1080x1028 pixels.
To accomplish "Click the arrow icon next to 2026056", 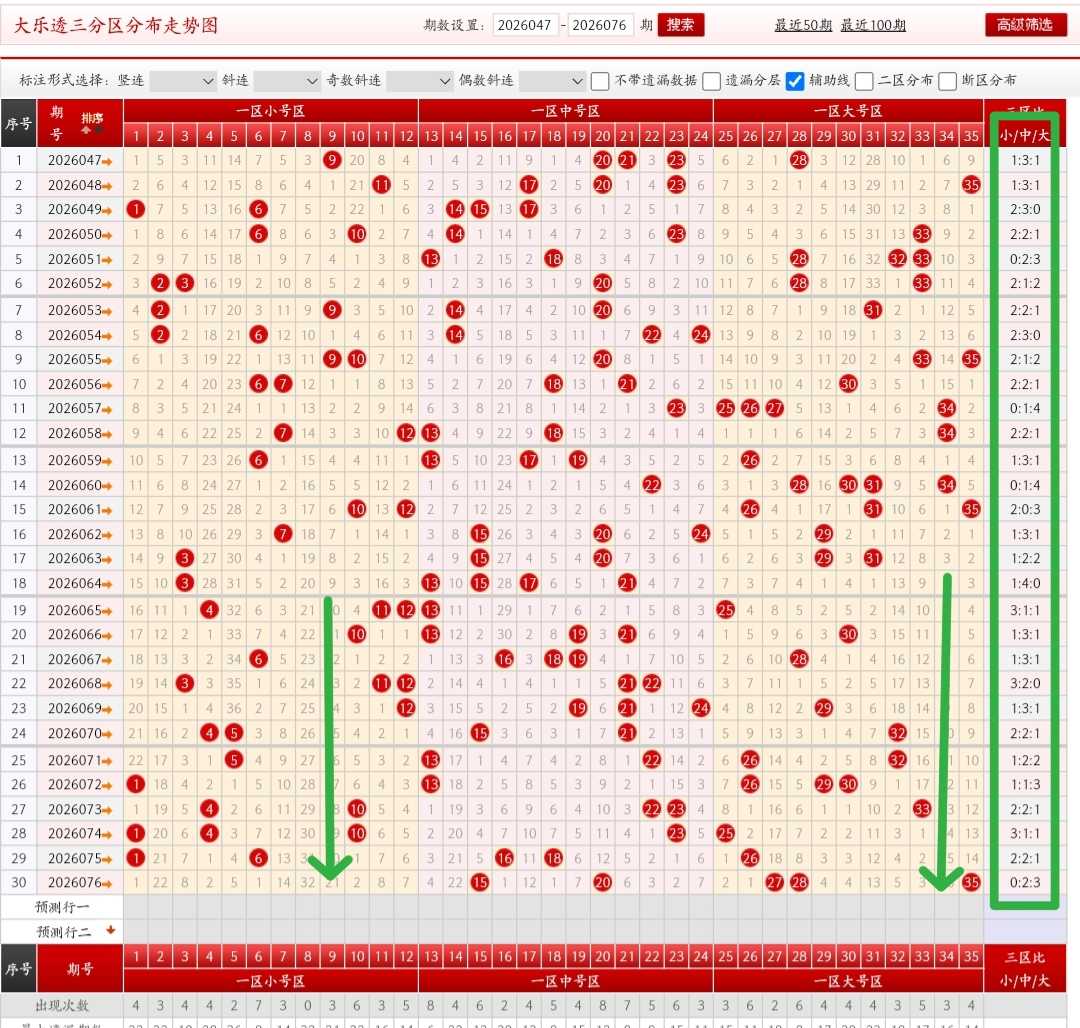I will tap(107, 385).
